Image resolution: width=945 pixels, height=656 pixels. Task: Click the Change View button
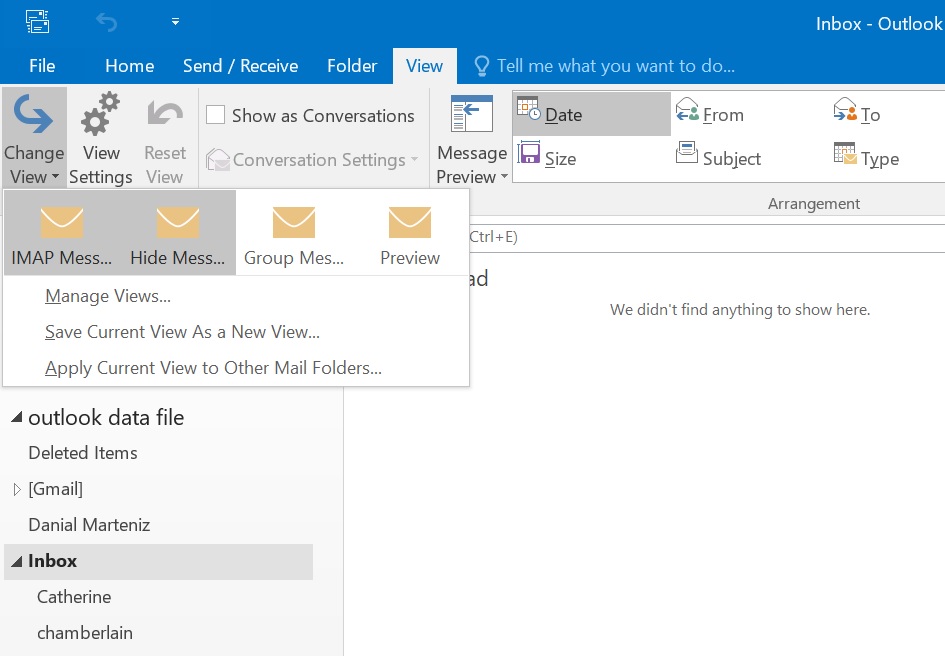34,138
